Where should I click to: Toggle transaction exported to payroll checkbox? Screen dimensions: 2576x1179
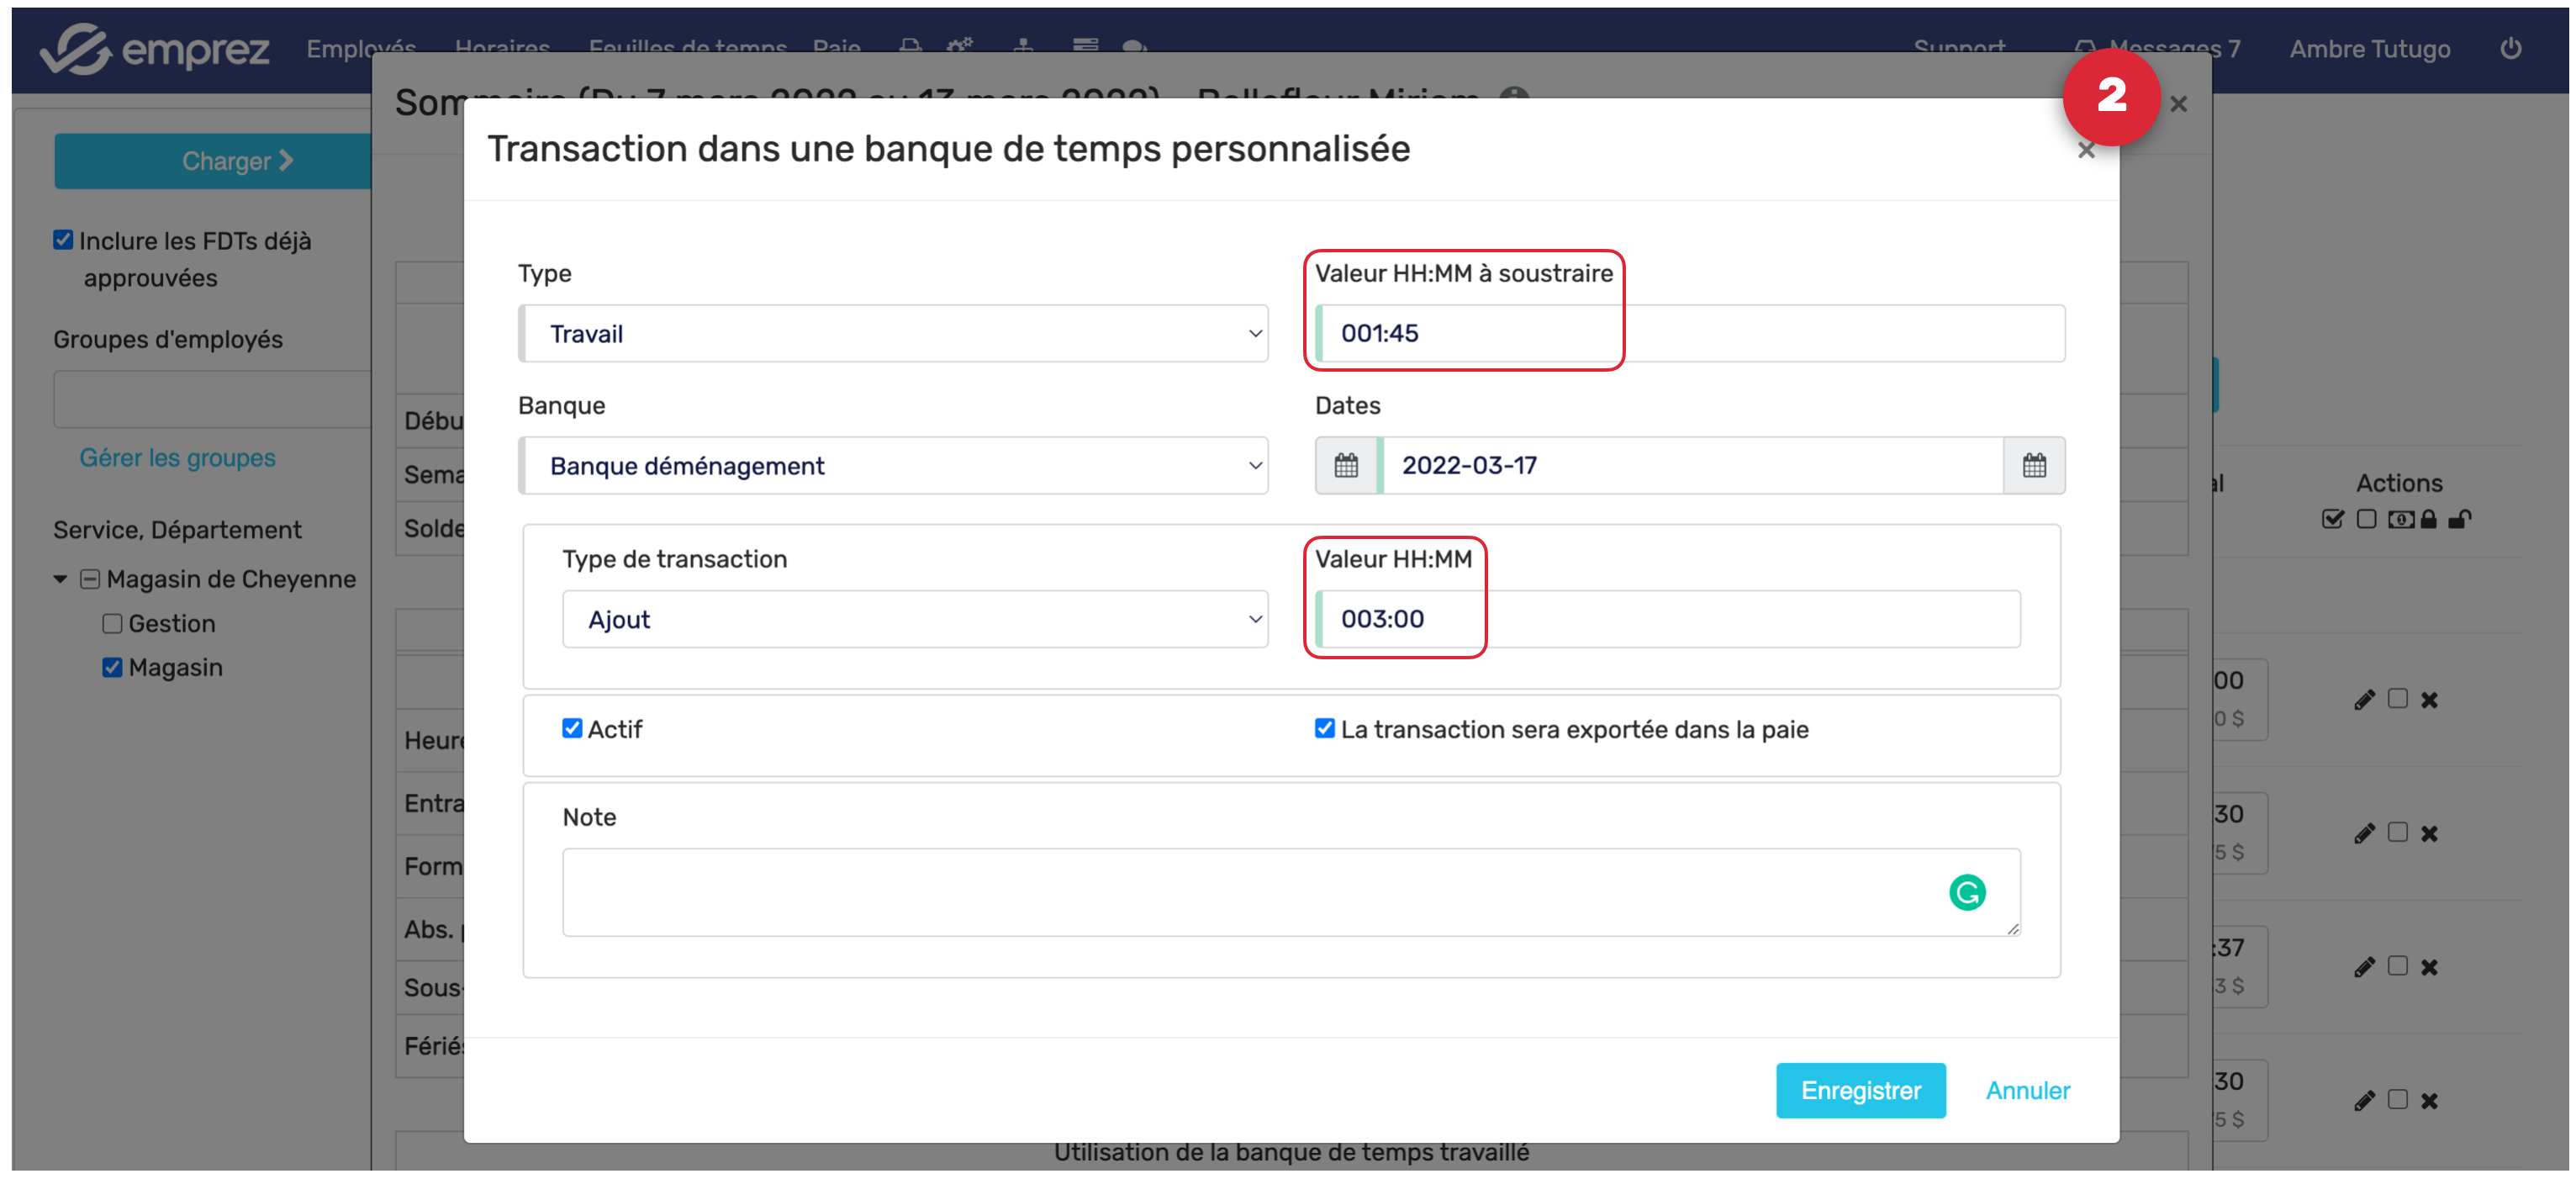1324,729
